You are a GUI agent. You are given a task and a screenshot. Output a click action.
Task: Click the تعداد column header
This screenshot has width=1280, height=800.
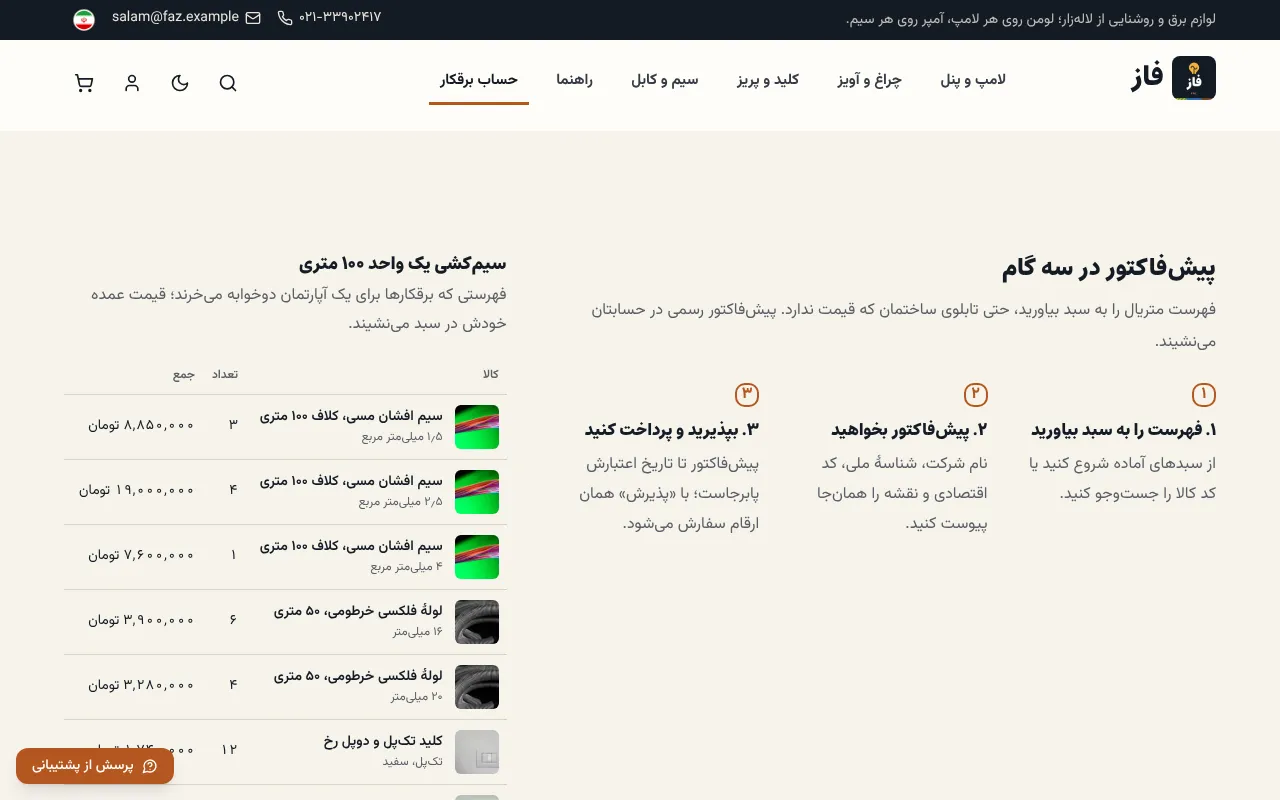[x=224, y=374]
